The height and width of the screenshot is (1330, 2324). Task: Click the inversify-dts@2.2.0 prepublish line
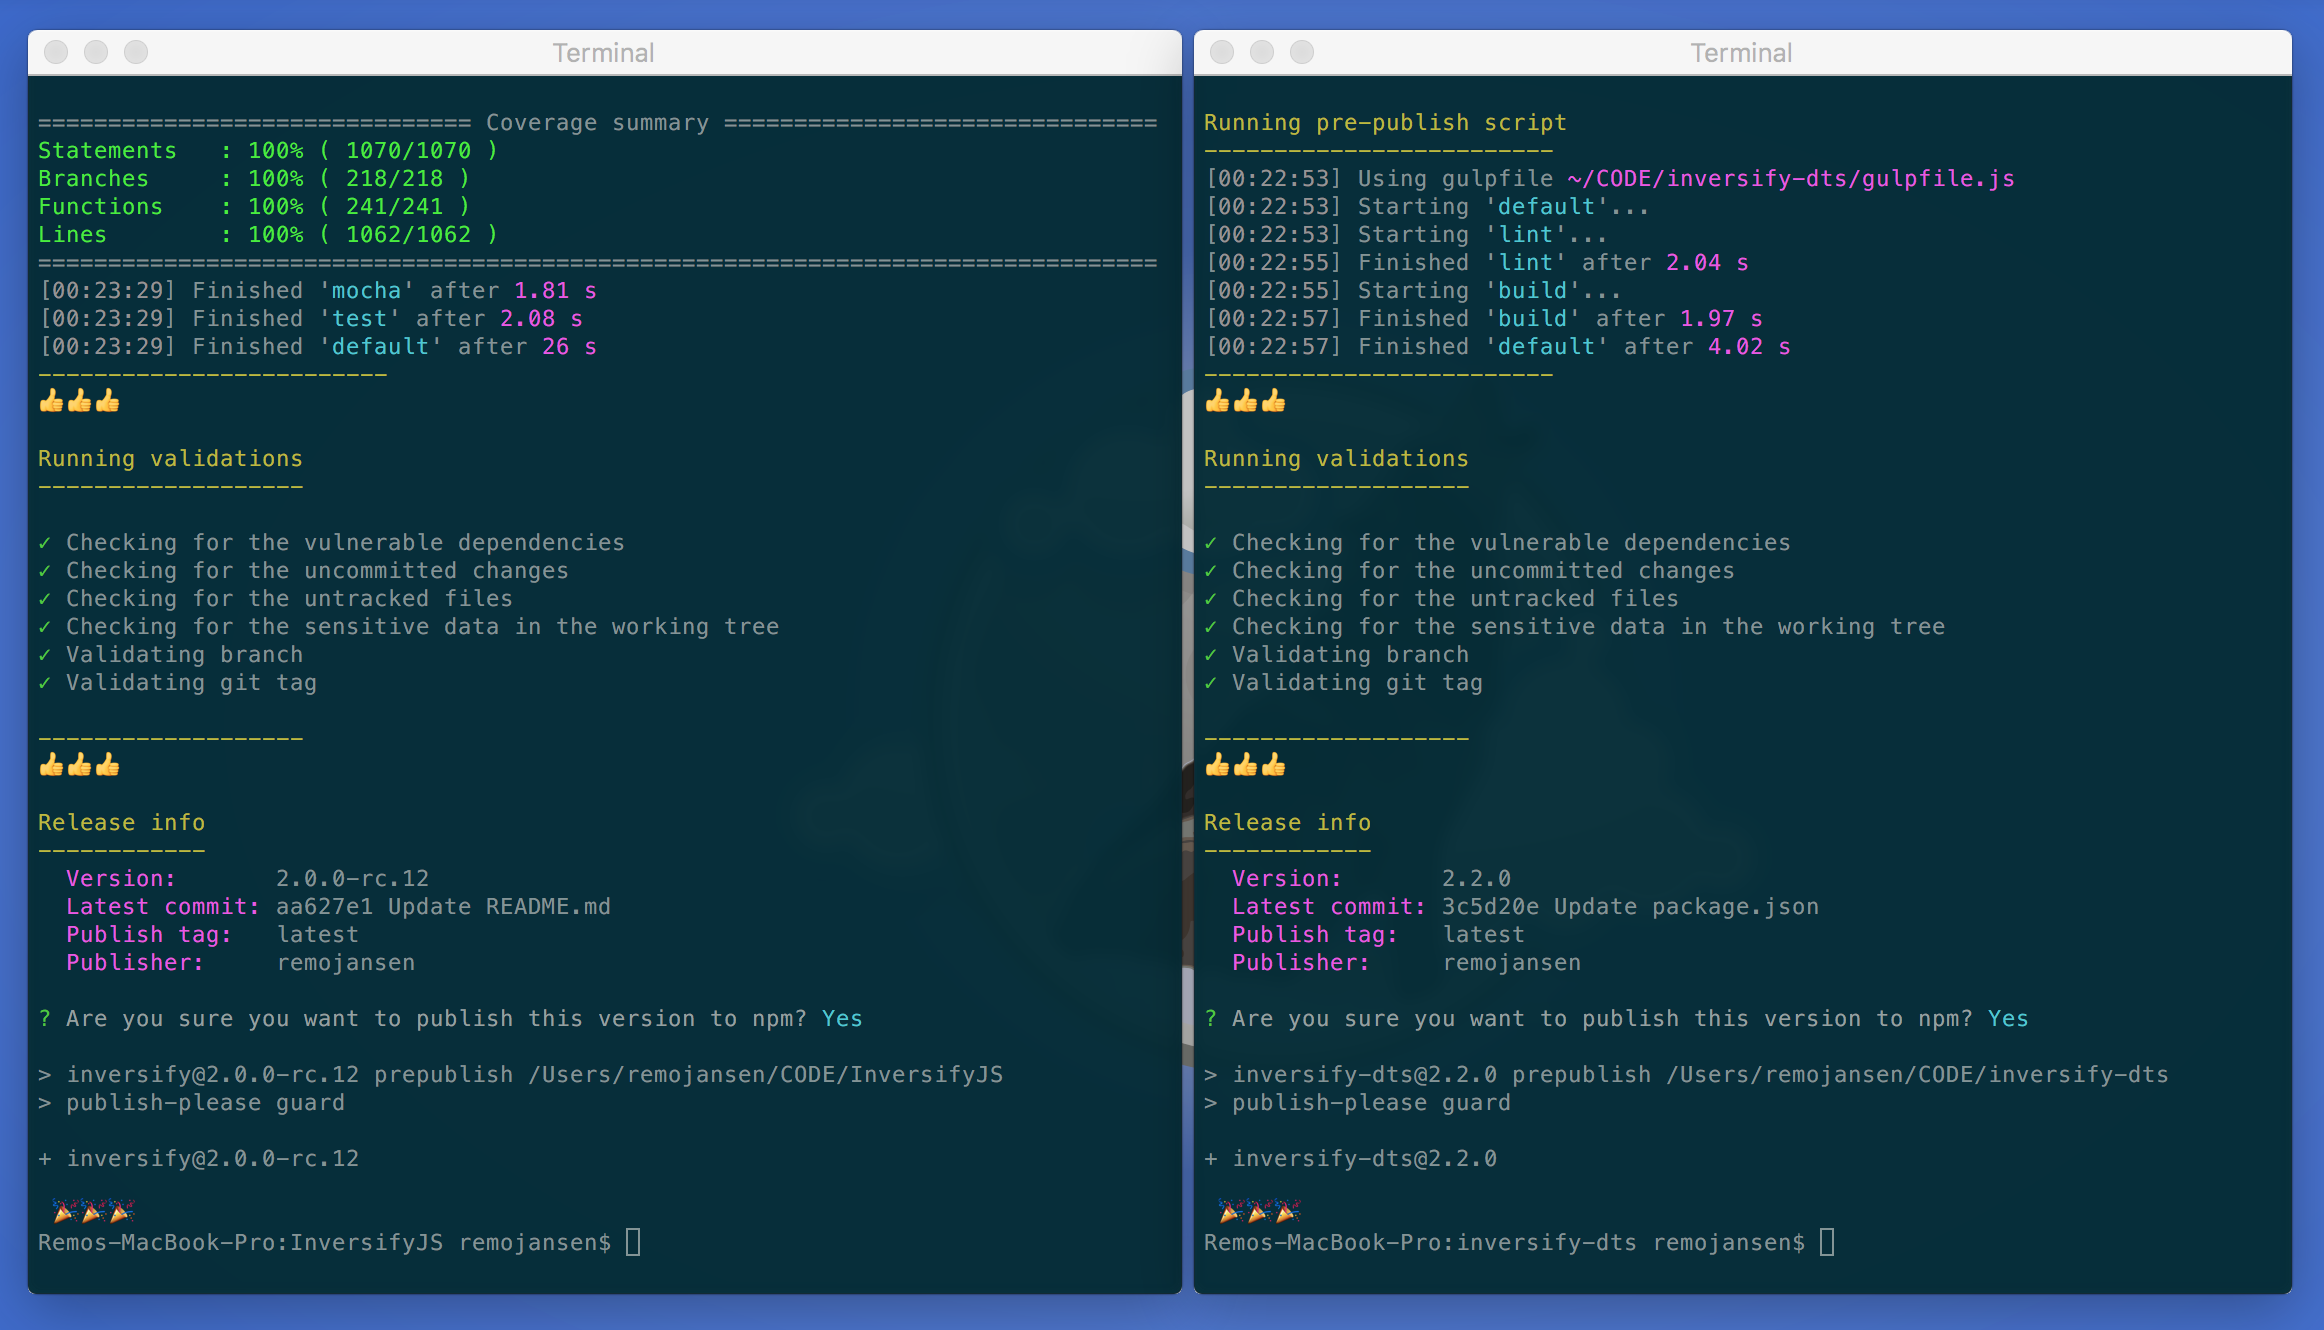(1686, 1075)
